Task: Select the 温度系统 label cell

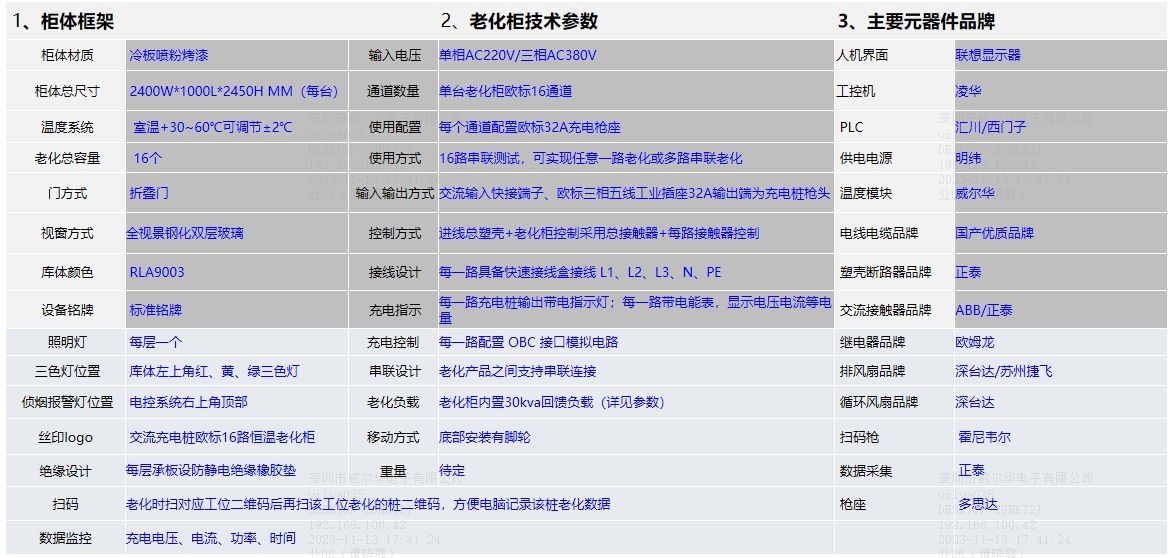Action: coord(67,127)
